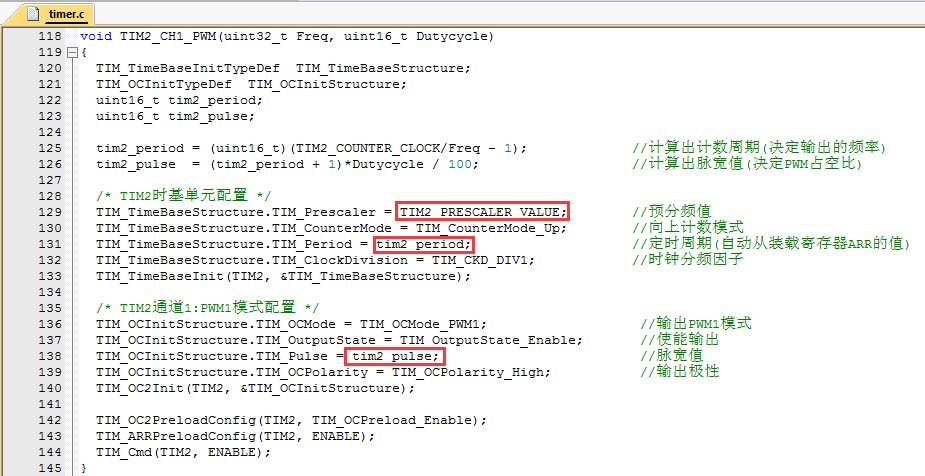This screenshot has height=476, width=925.
Task: Click TIM_OC2PreloadConfig call on line 142
Action: pos(291,420)
